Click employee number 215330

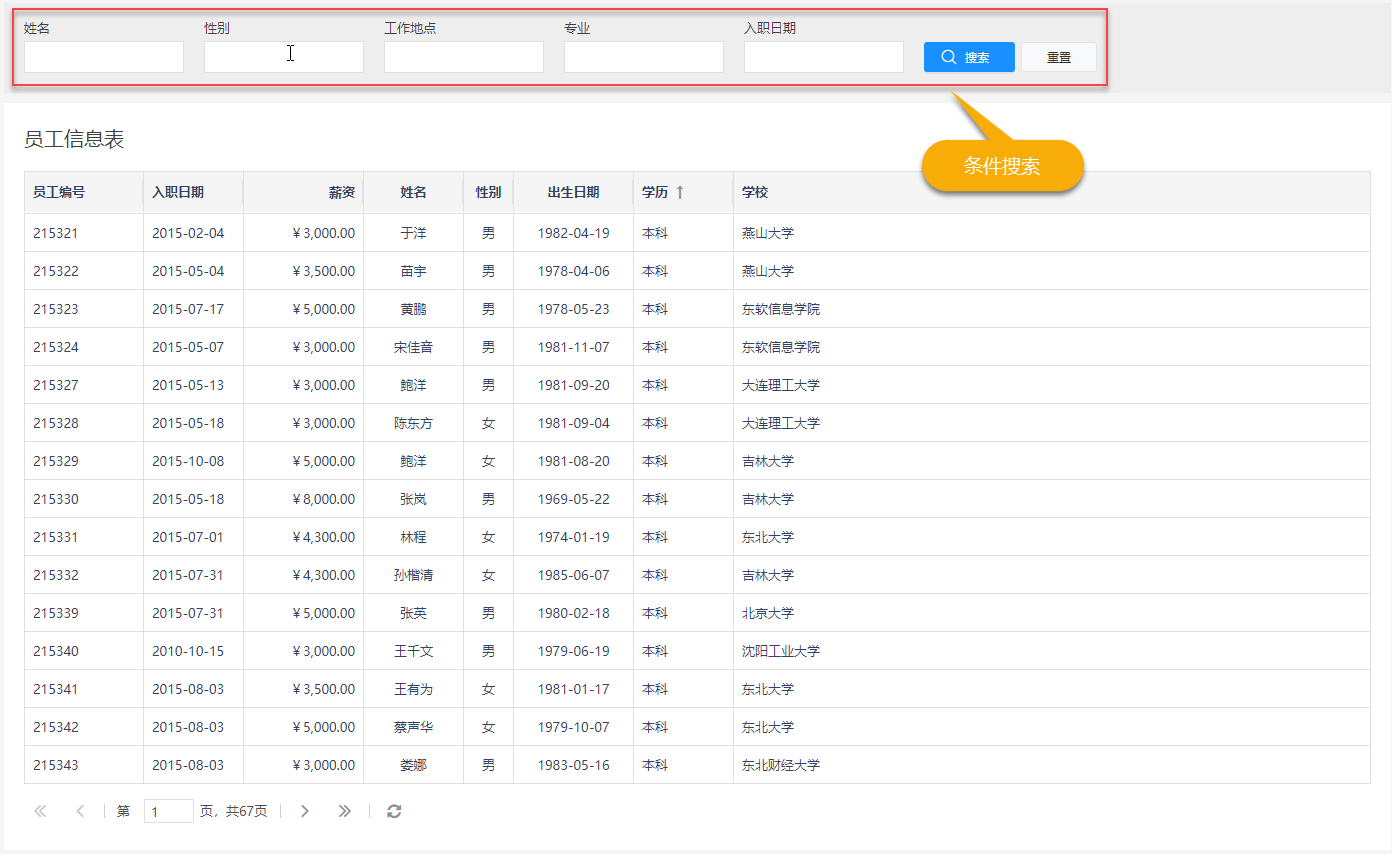pos(56,499)
